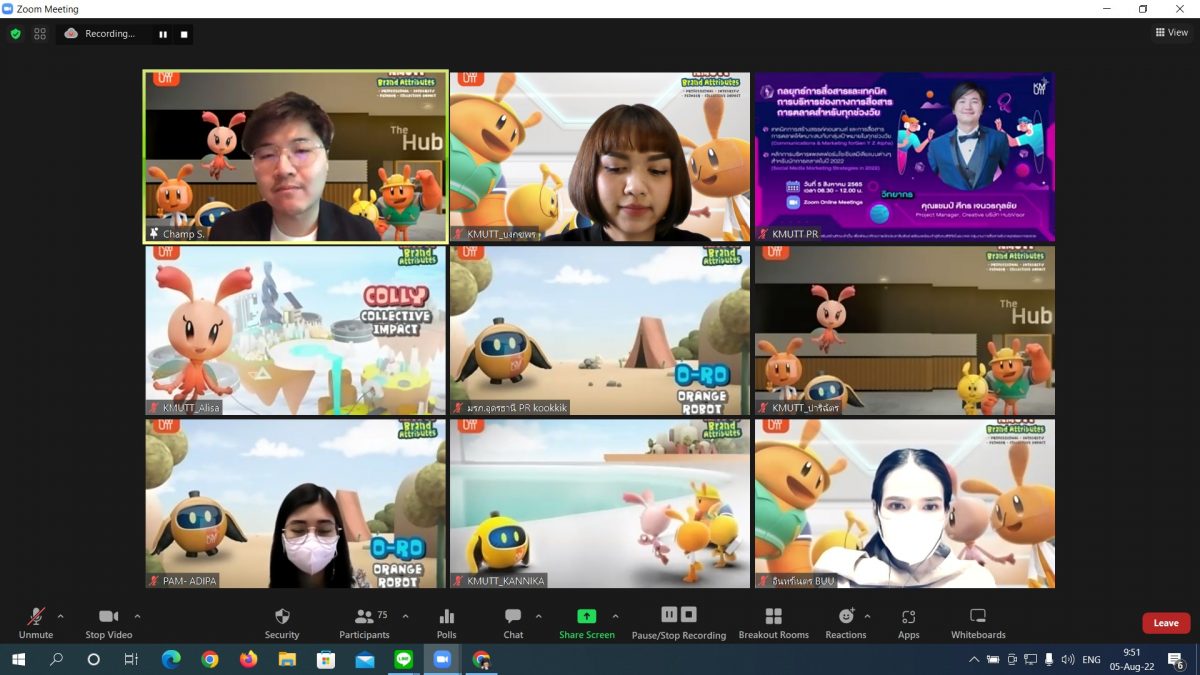
Task: Select the KMUTT_KANNIKA video tile
Action: tap(600, 503)
